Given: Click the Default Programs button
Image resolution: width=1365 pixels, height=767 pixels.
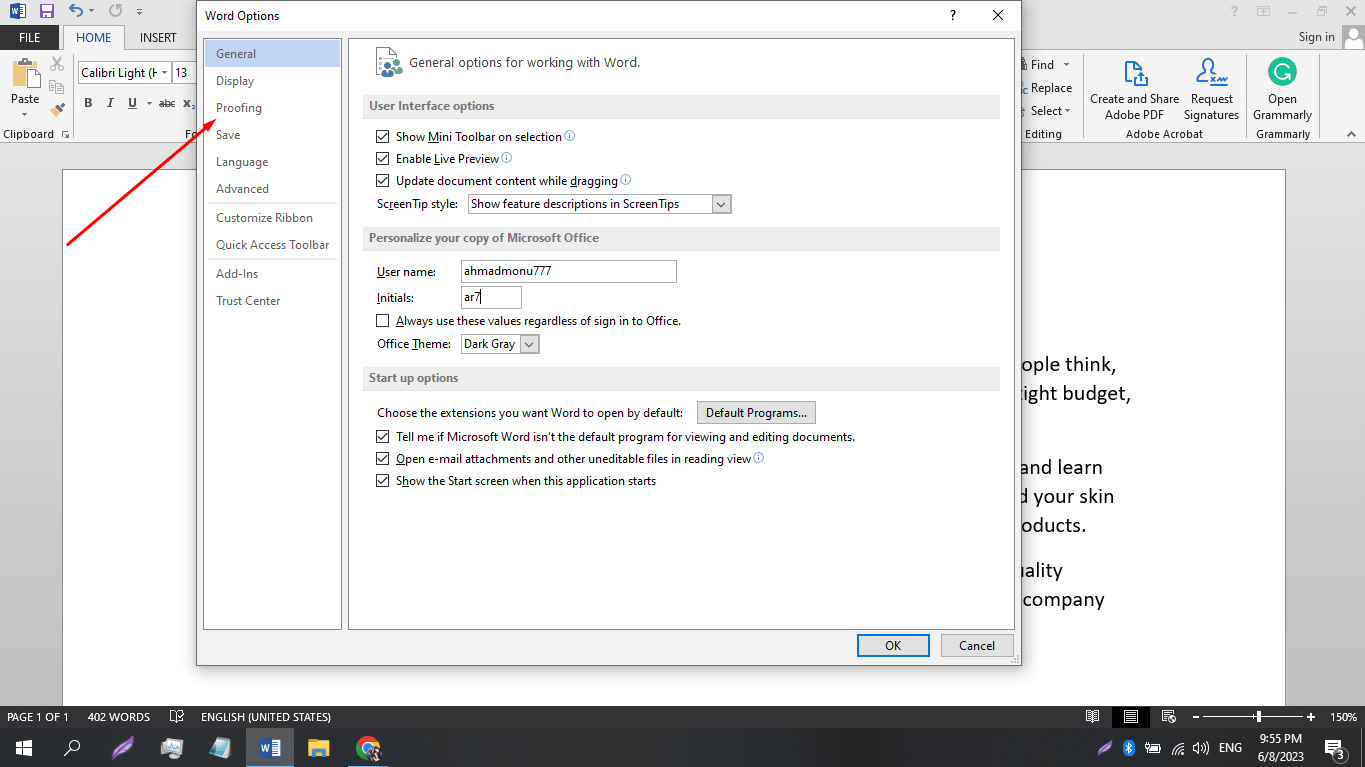Looking at the screenshot, I should click(756, 413).
